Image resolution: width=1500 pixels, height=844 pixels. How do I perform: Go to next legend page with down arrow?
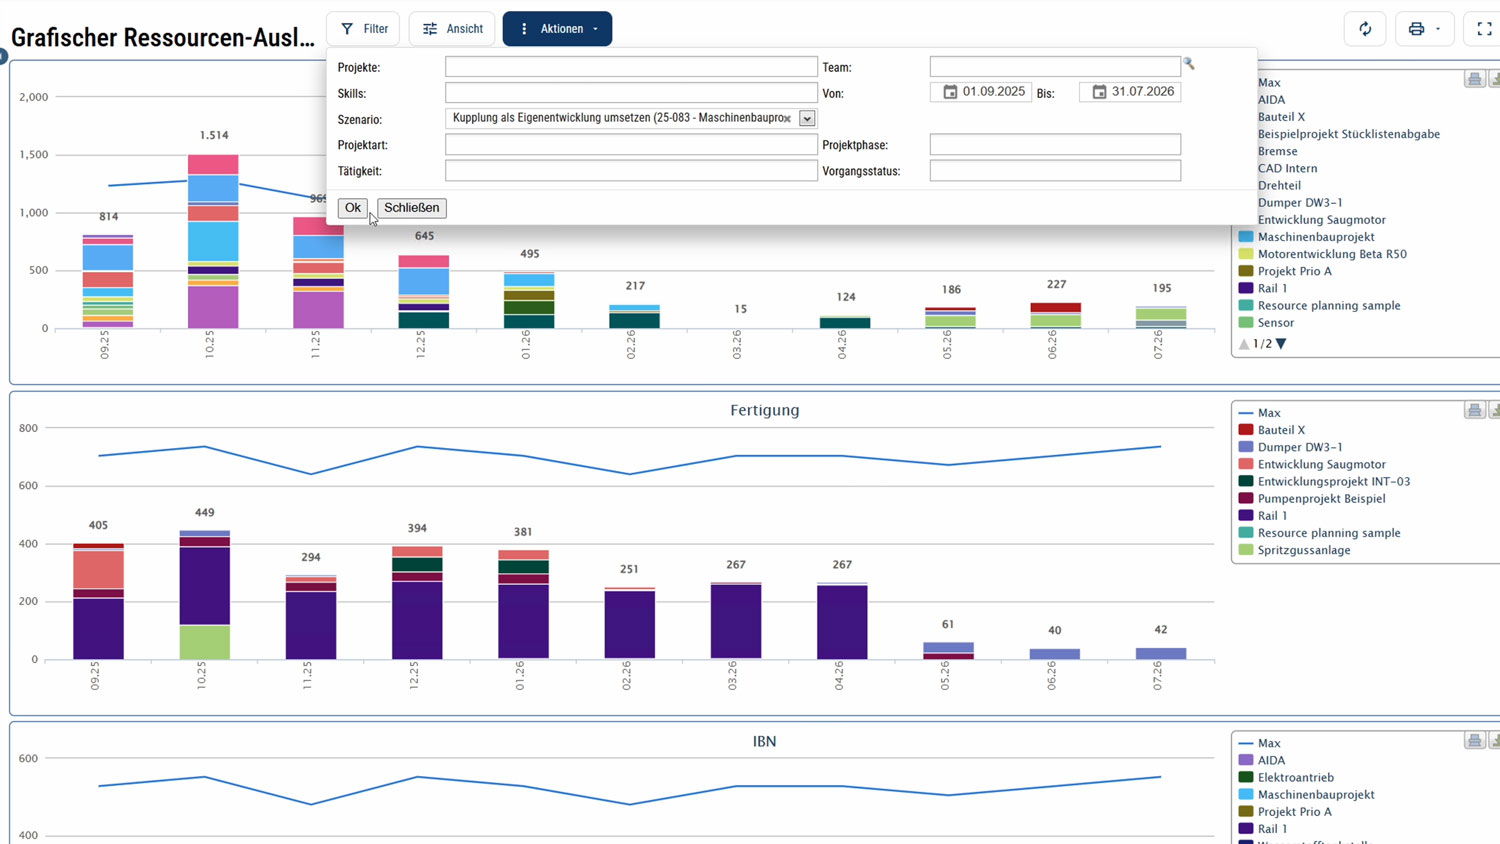click(x=1281, y=344)
